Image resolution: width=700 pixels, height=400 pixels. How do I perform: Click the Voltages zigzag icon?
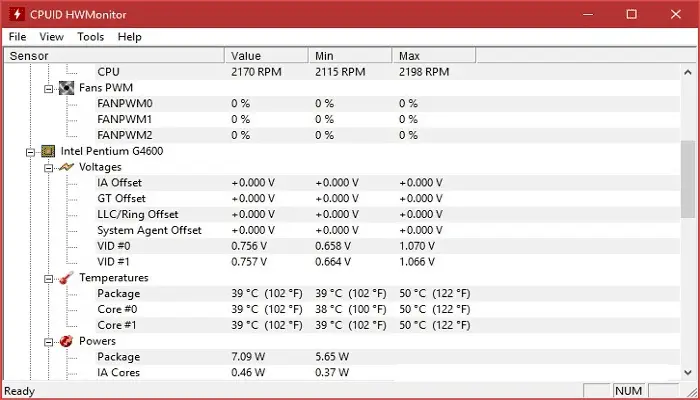click(x=67, y=167)
